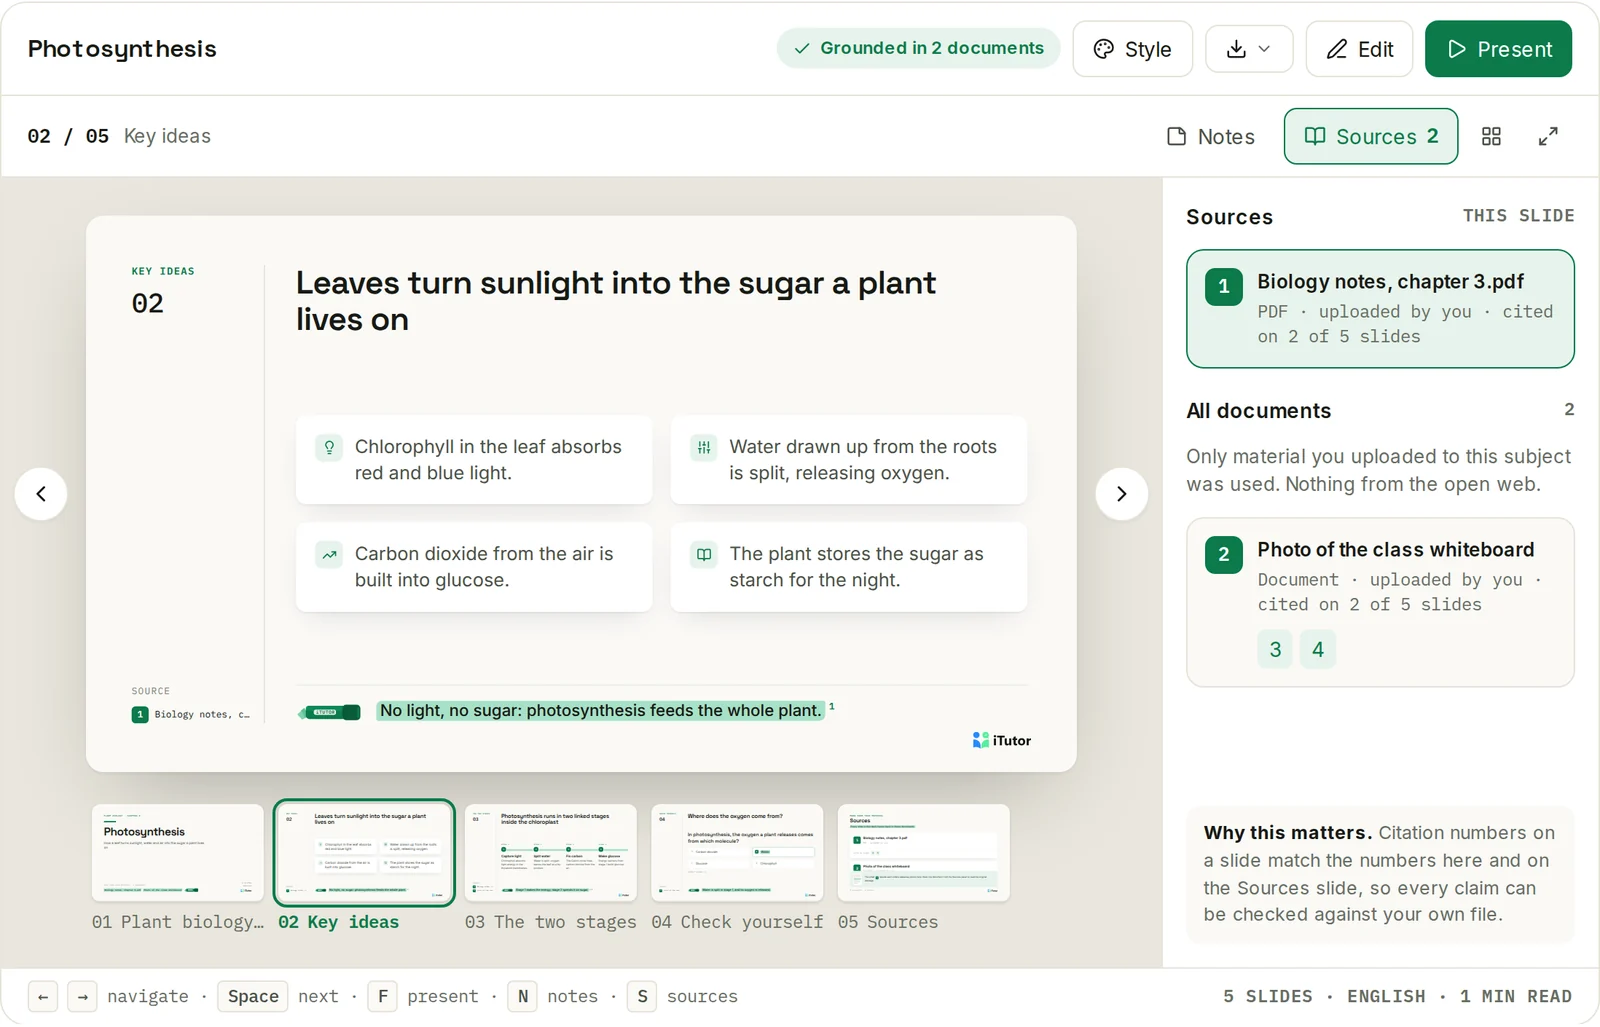
Task: Jump to cited slide 3 chip
Action: pyautogui.click(x=1275, y=650)
